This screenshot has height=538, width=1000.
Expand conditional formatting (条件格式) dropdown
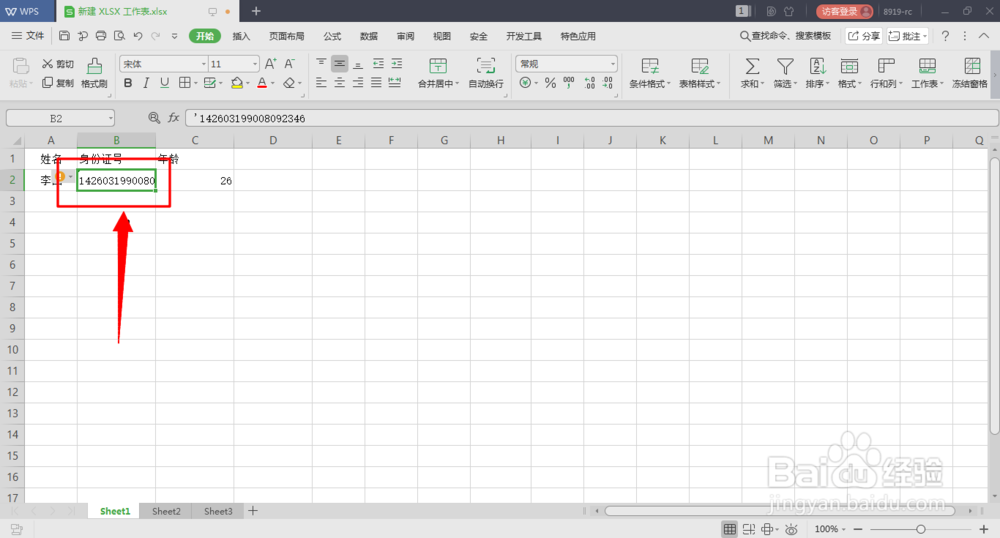pyautogui.click(x=668, y=84)
